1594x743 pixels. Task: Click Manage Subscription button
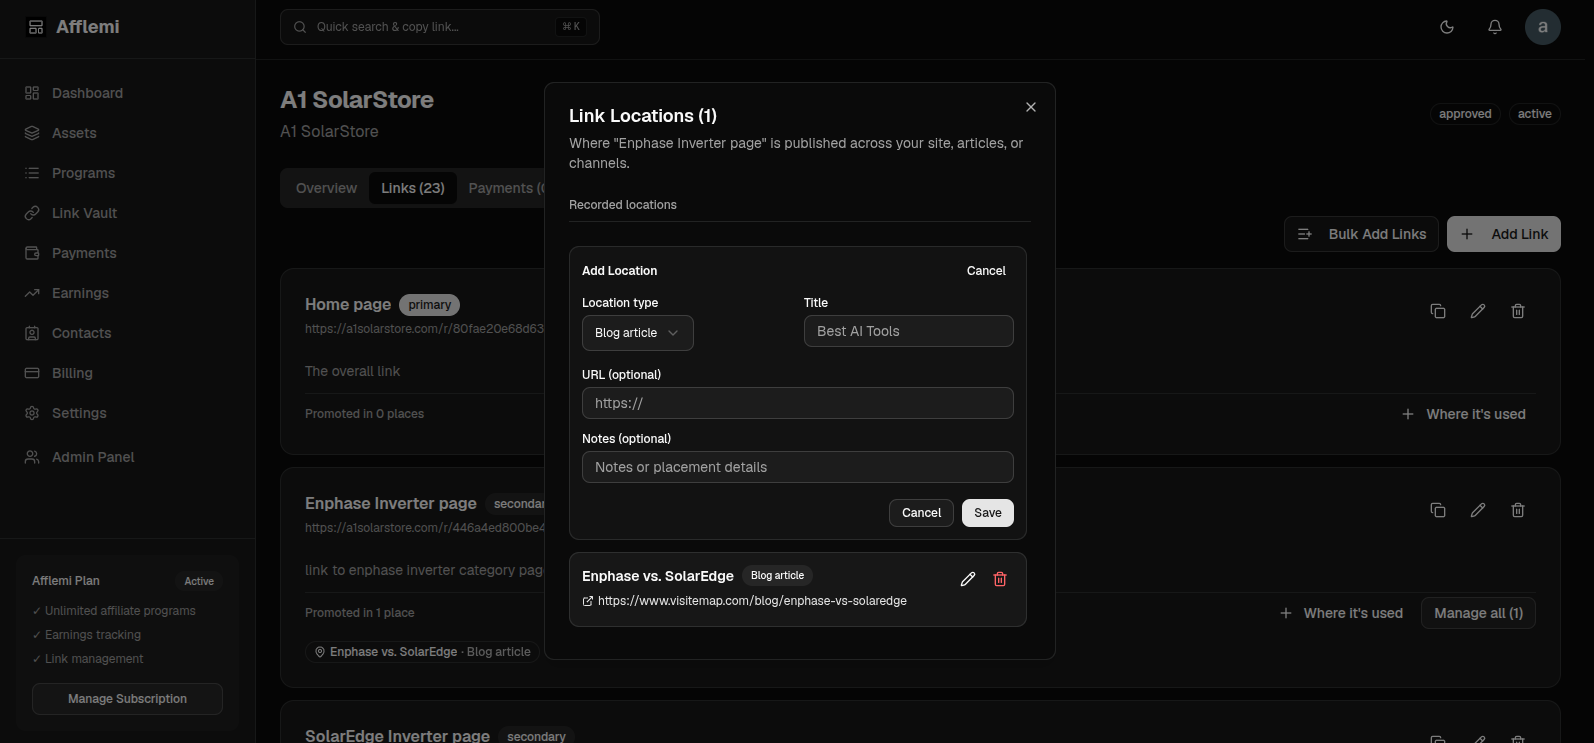127,699
